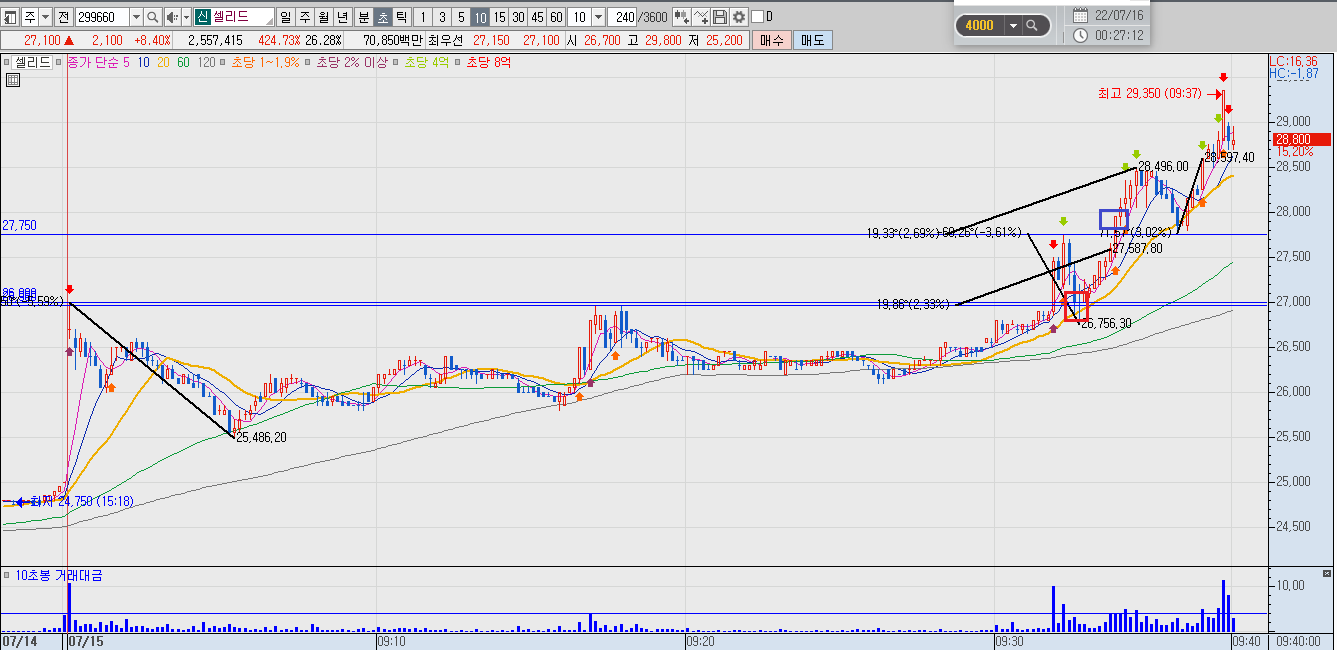Switch to weekly chart 주
This screenshot has height=650, width=1337.
[305, 17]
